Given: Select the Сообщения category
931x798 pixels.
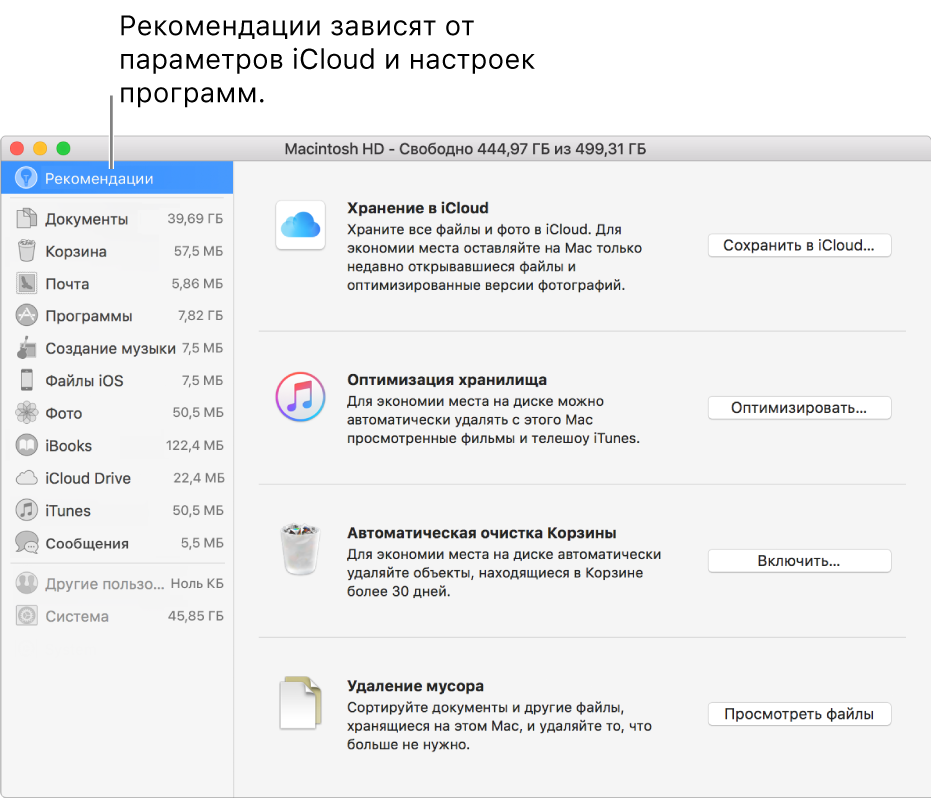Looking at the screenshot, I should (117, 543).
